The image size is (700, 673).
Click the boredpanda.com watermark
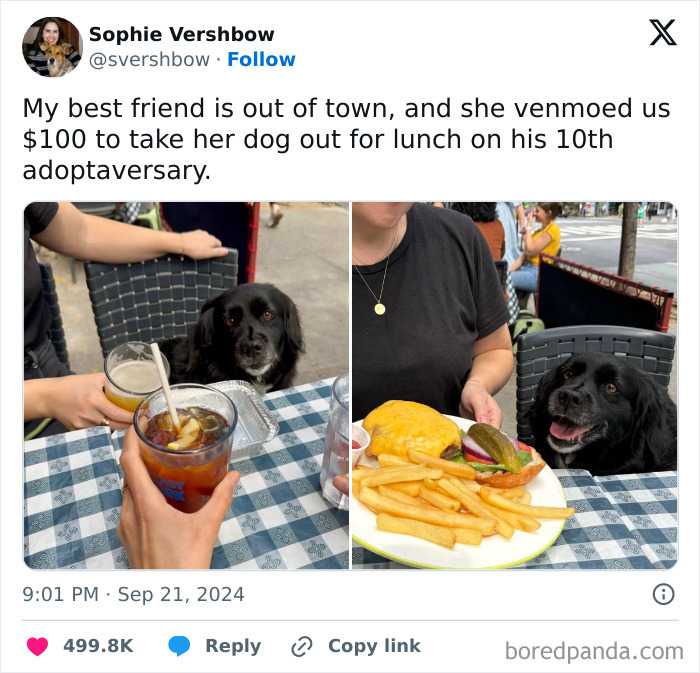pos(594,652)
